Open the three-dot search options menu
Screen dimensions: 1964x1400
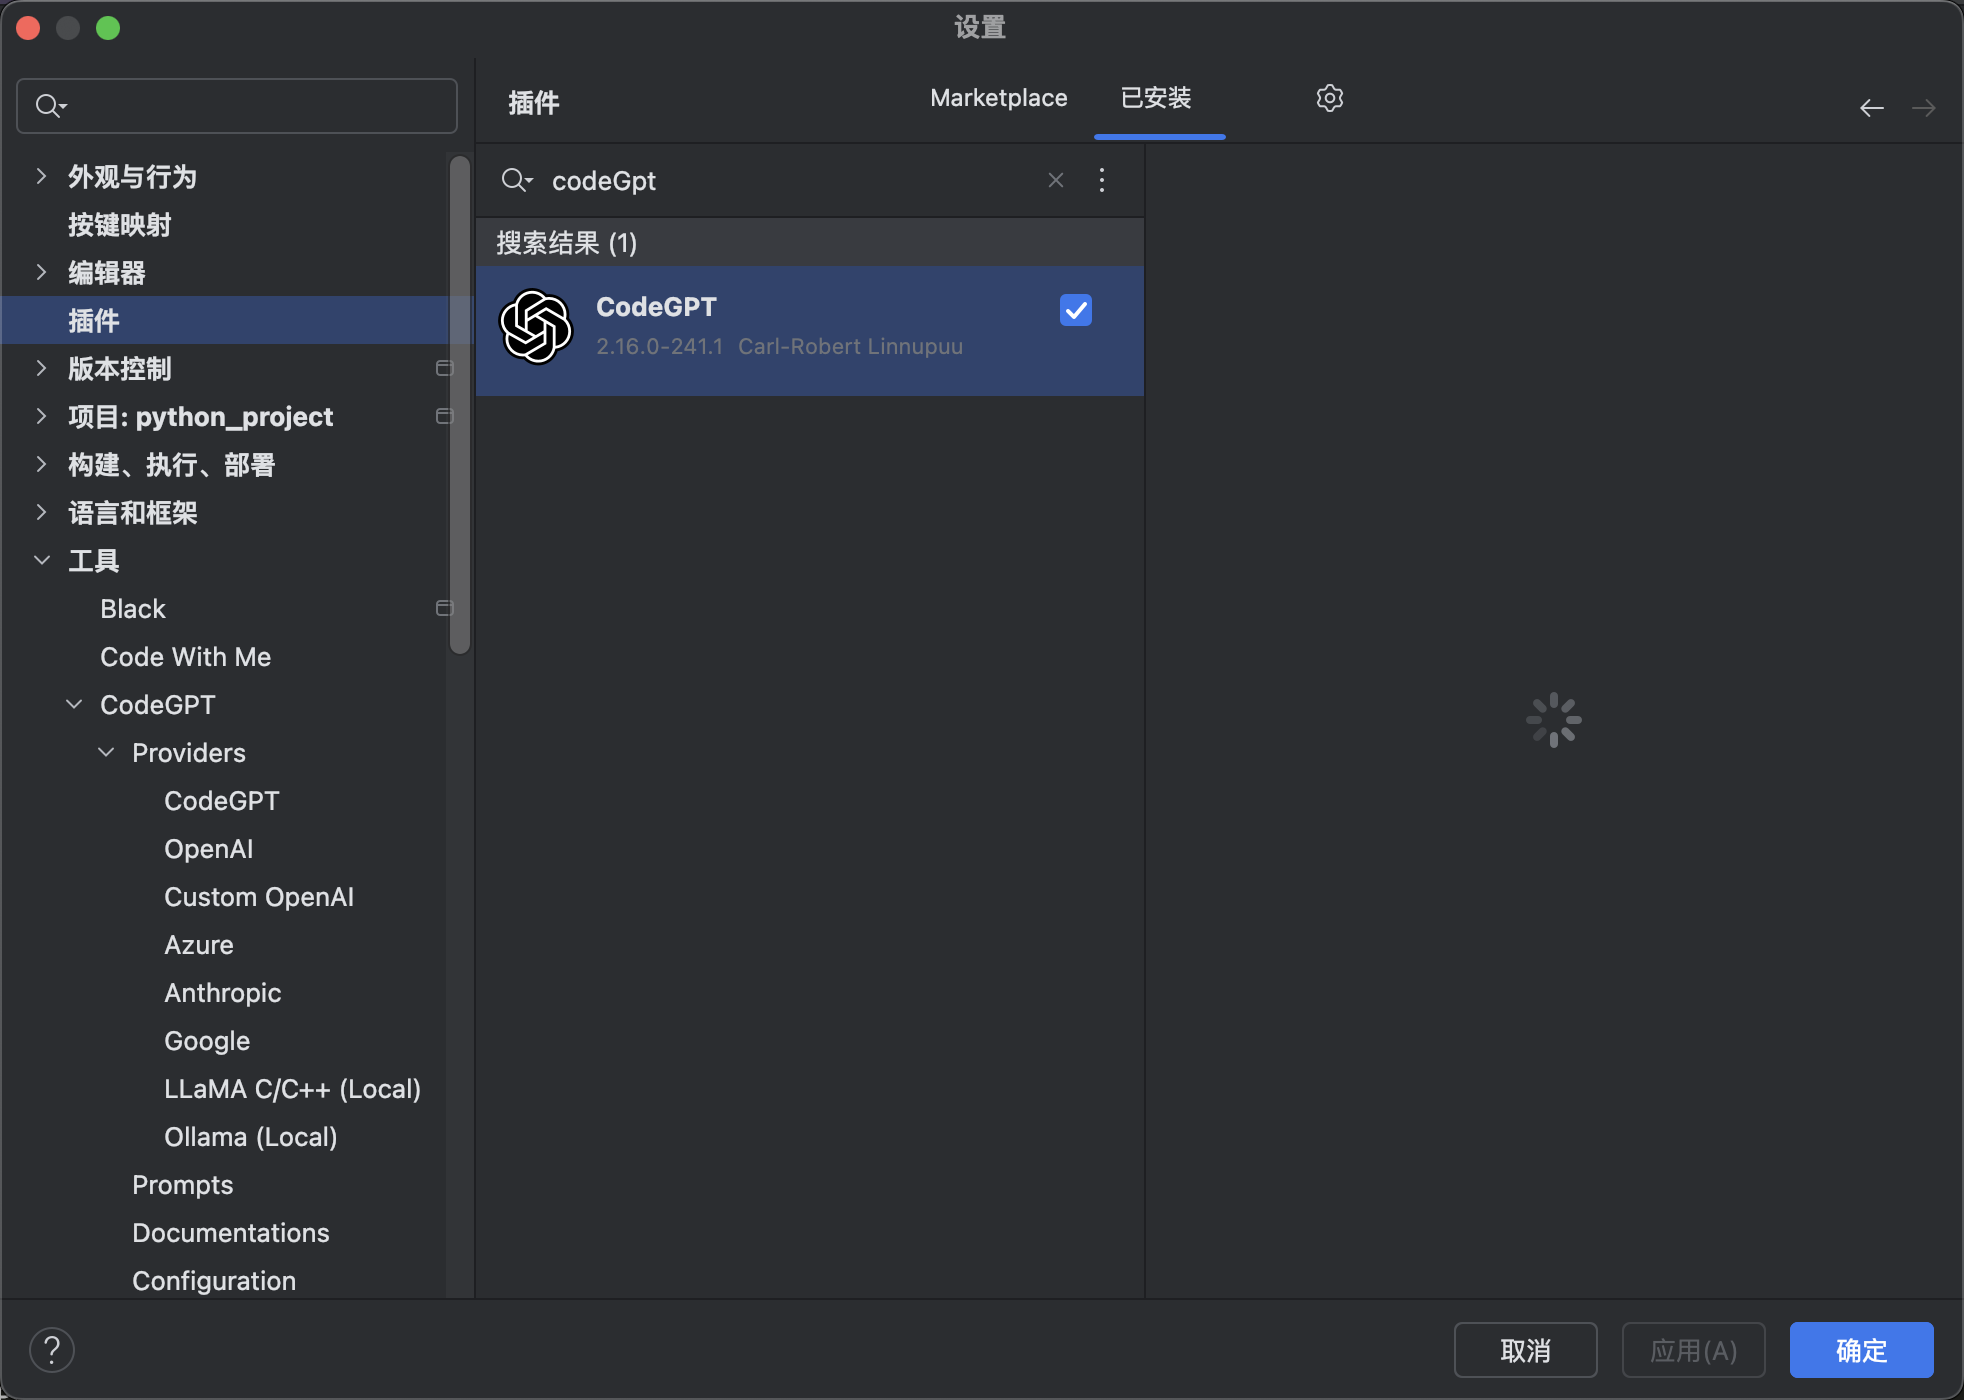tap(1100, 180)
